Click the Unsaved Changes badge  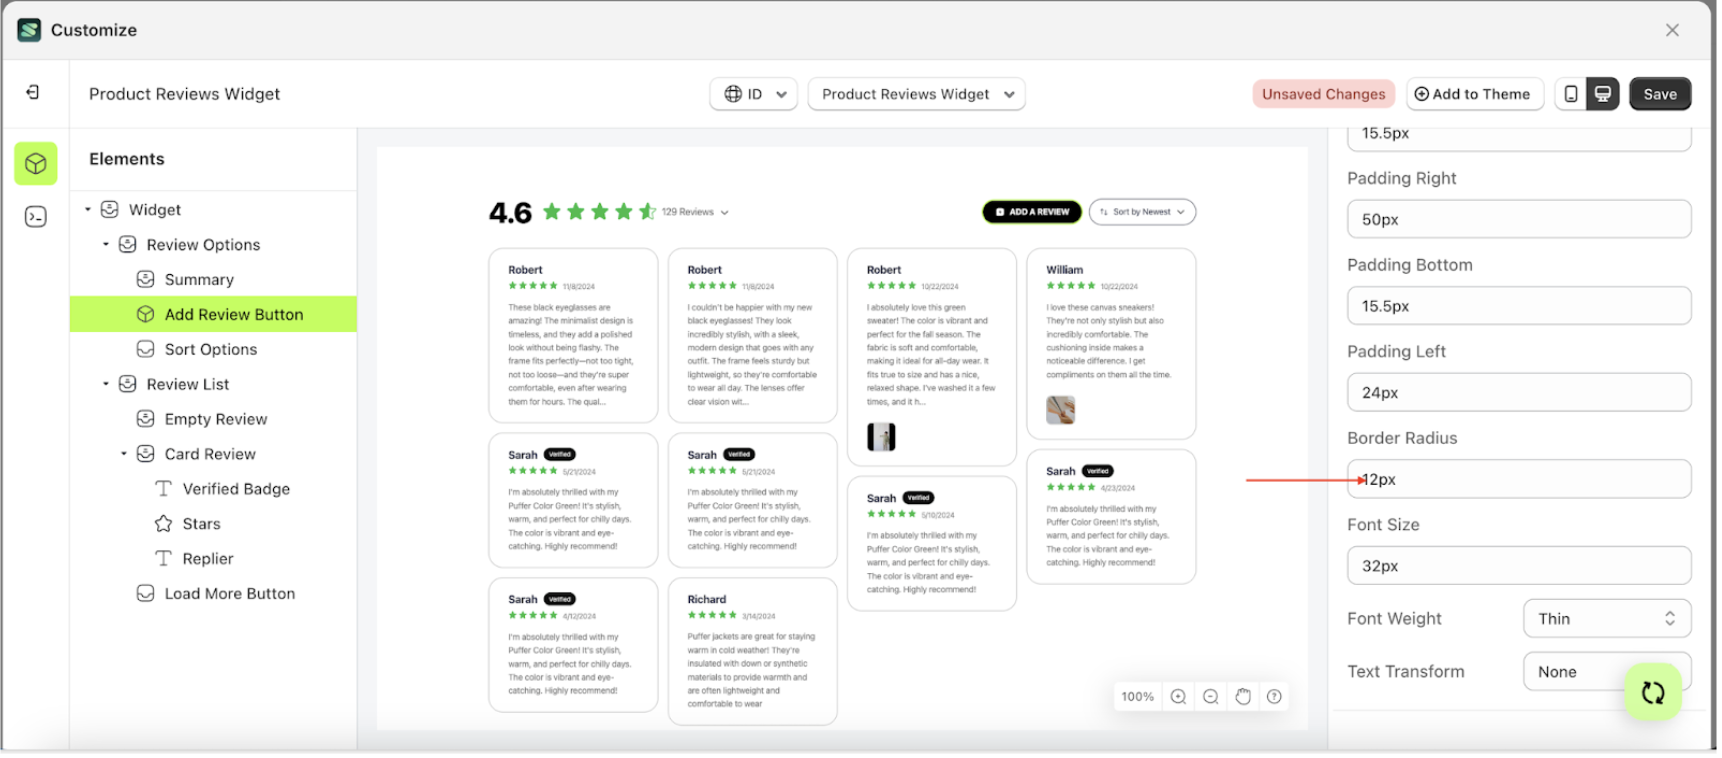[x=1323, y=94]
